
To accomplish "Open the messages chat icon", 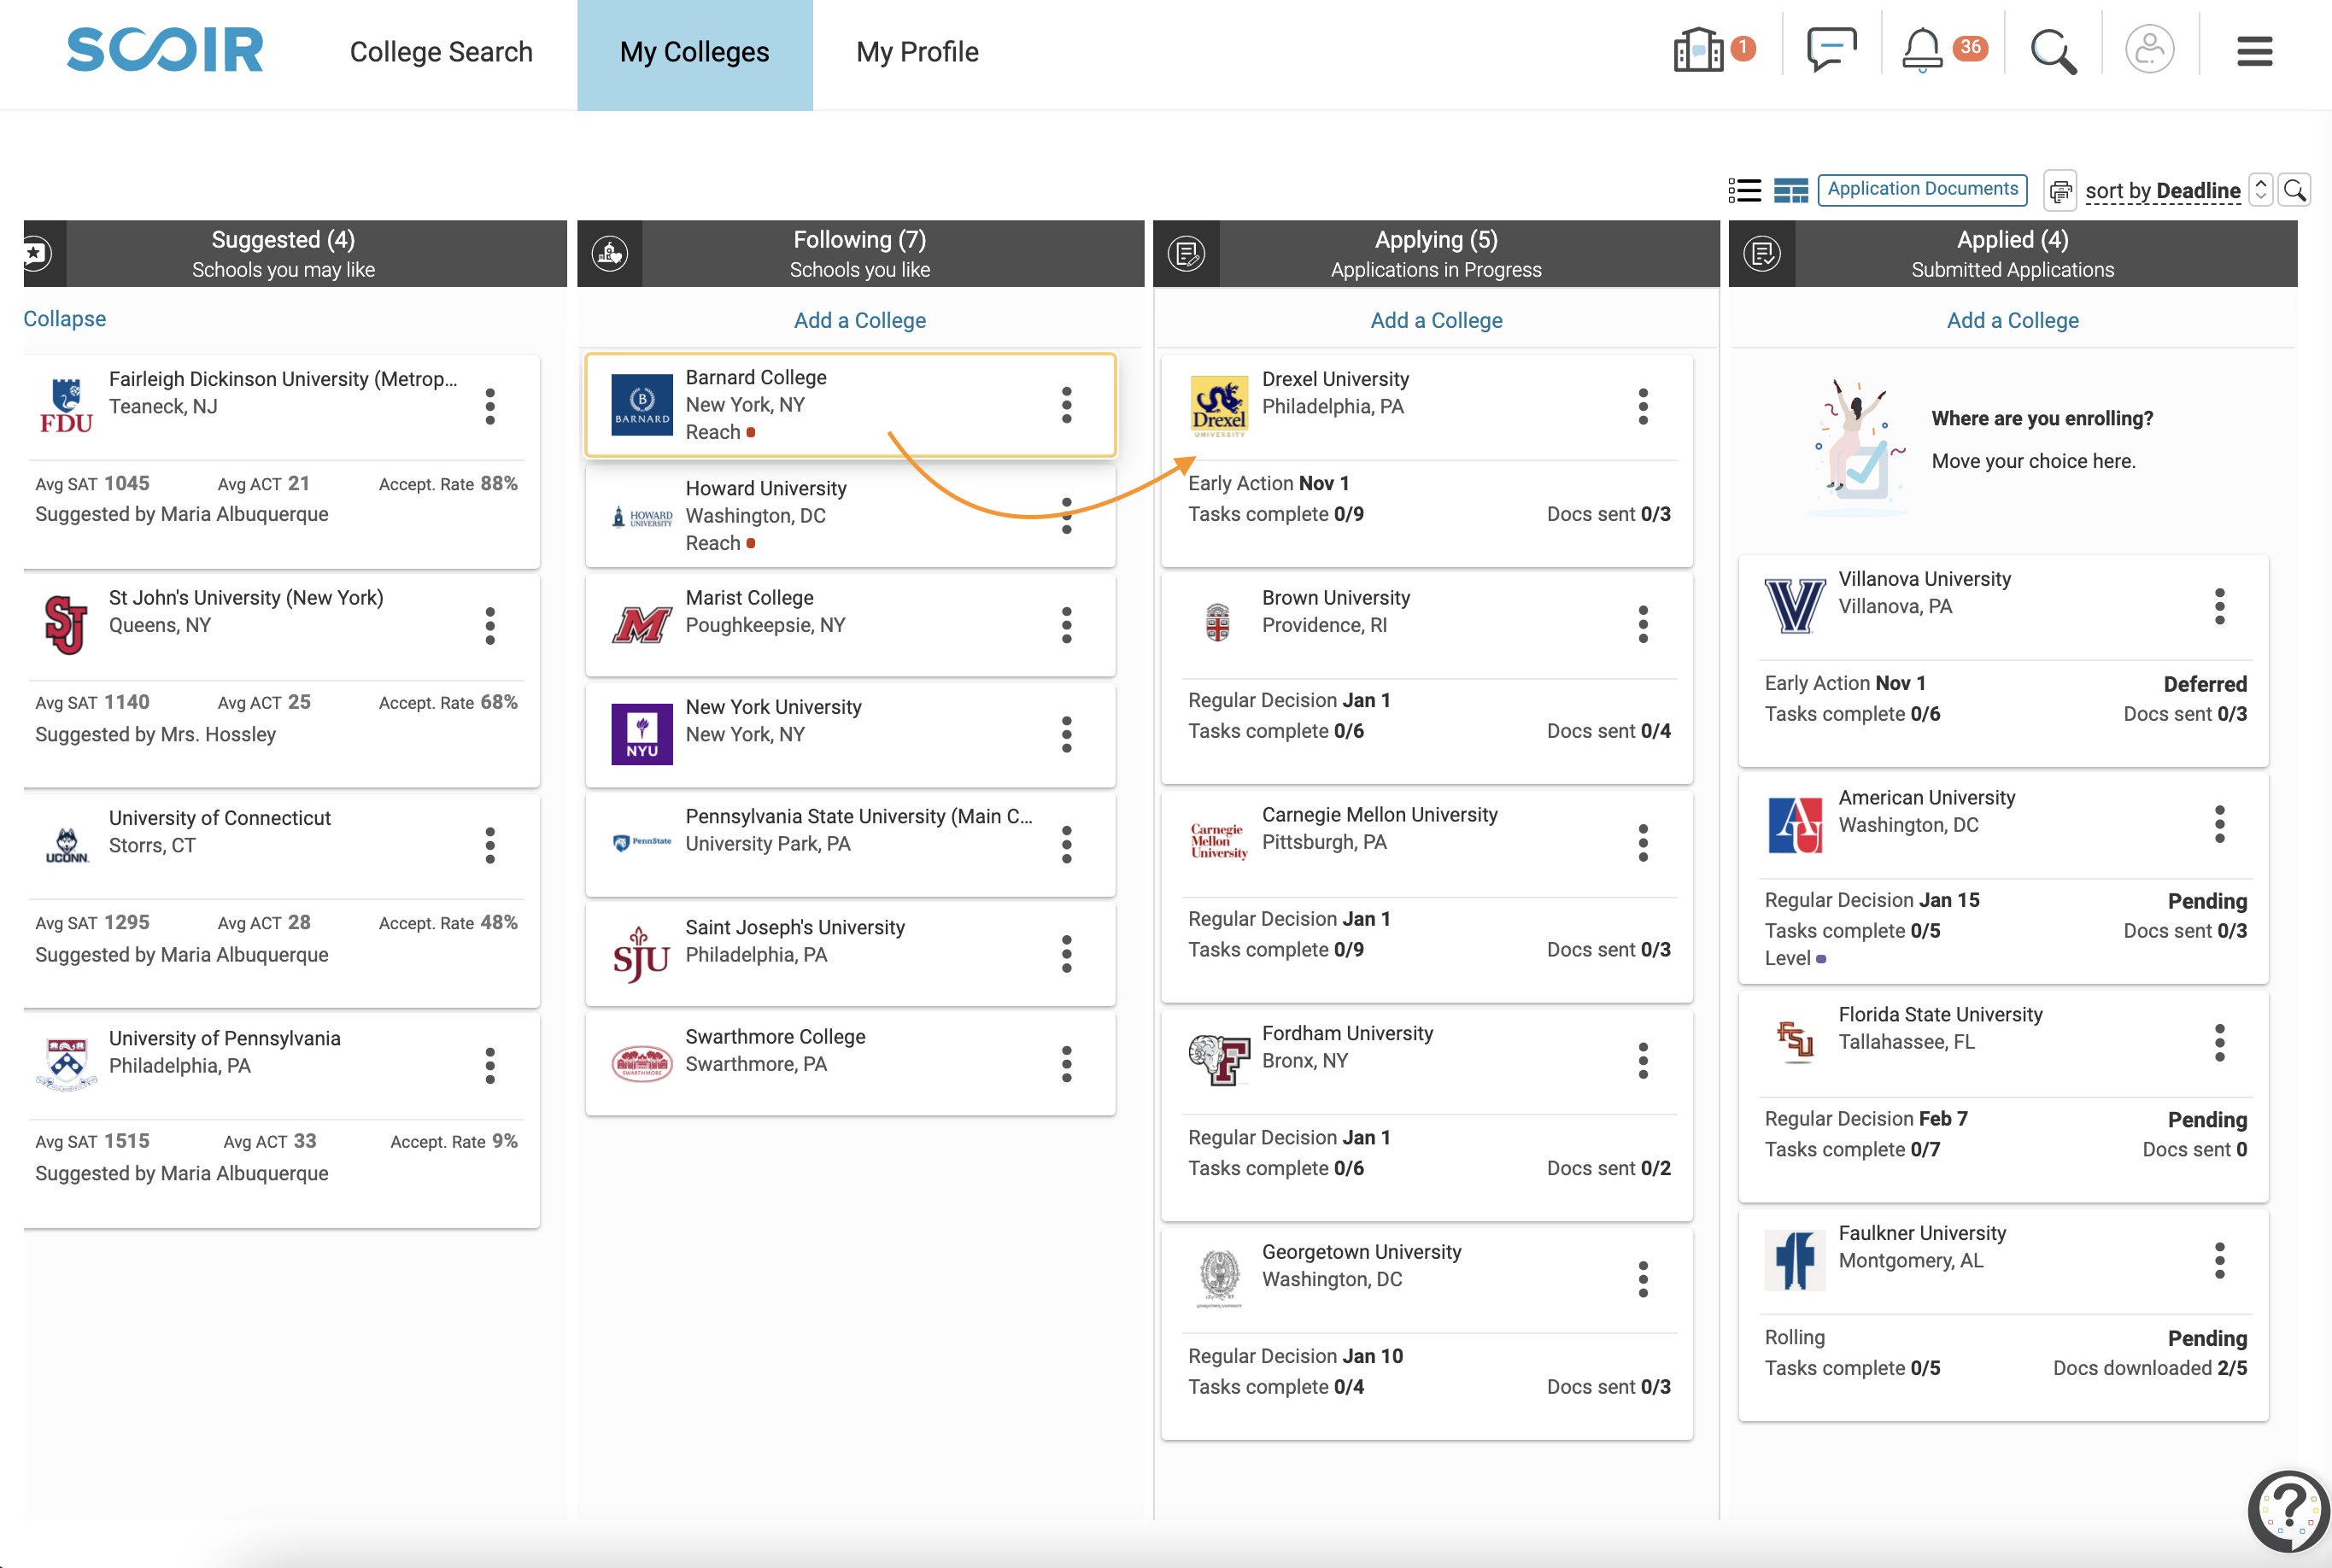I will click(1831, 49).
